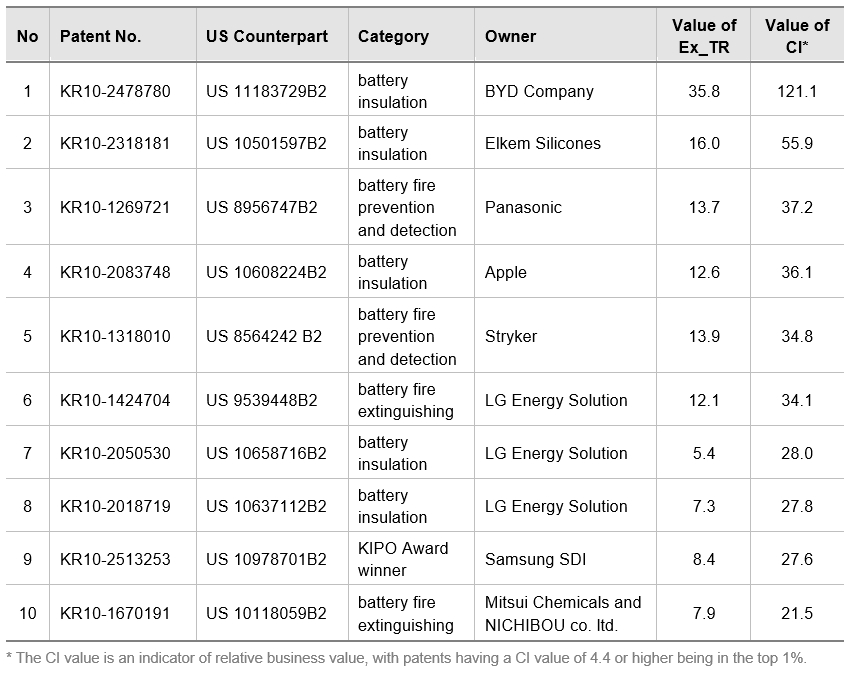Select US 9539448B2 counterpart cell
The height and width of the screenshot is (674, 850).
[261, 400]
